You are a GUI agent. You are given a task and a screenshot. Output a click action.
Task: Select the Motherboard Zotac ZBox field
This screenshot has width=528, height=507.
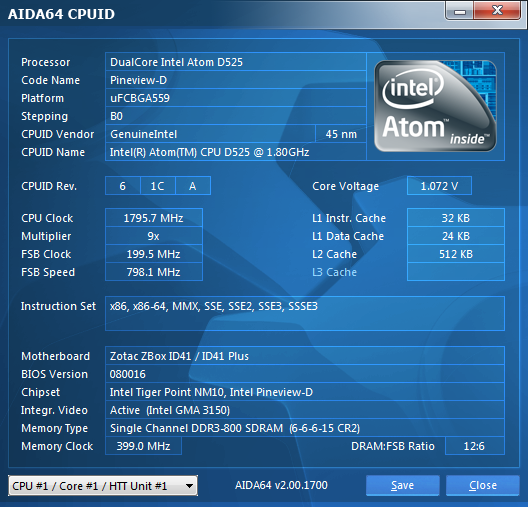(305, 356)
